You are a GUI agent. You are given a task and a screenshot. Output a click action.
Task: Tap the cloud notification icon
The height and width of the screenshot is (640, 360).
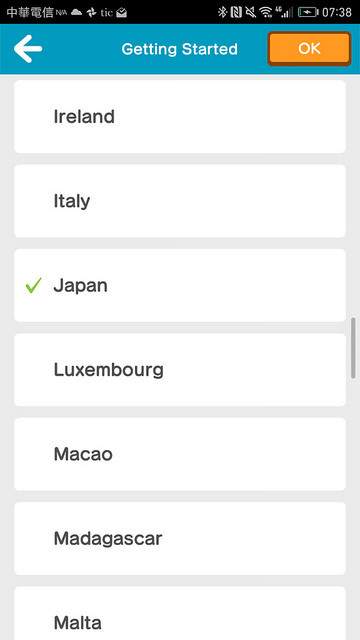(x=76, y=13)
